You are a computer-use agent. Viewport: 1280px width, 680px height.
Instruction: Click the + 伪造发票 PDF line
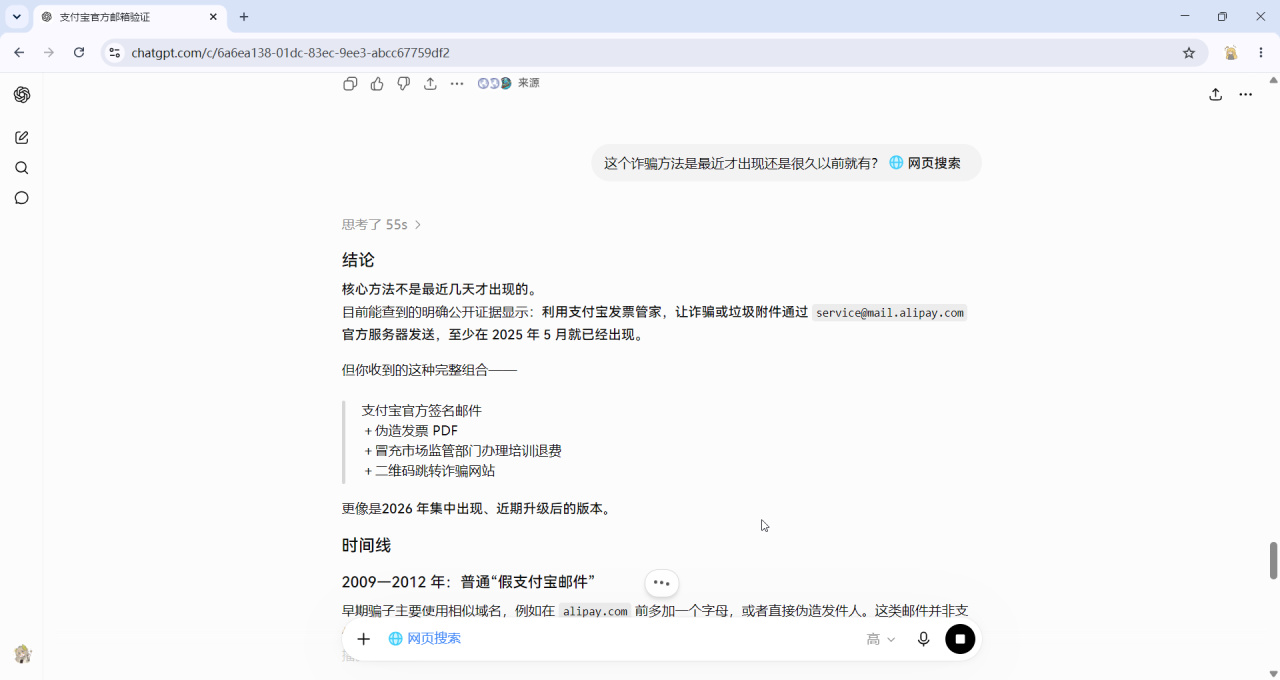tap(411, 431)
